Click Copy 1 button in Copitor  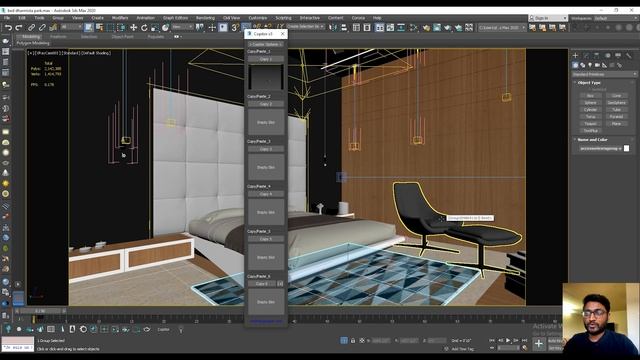click(266, 59)
